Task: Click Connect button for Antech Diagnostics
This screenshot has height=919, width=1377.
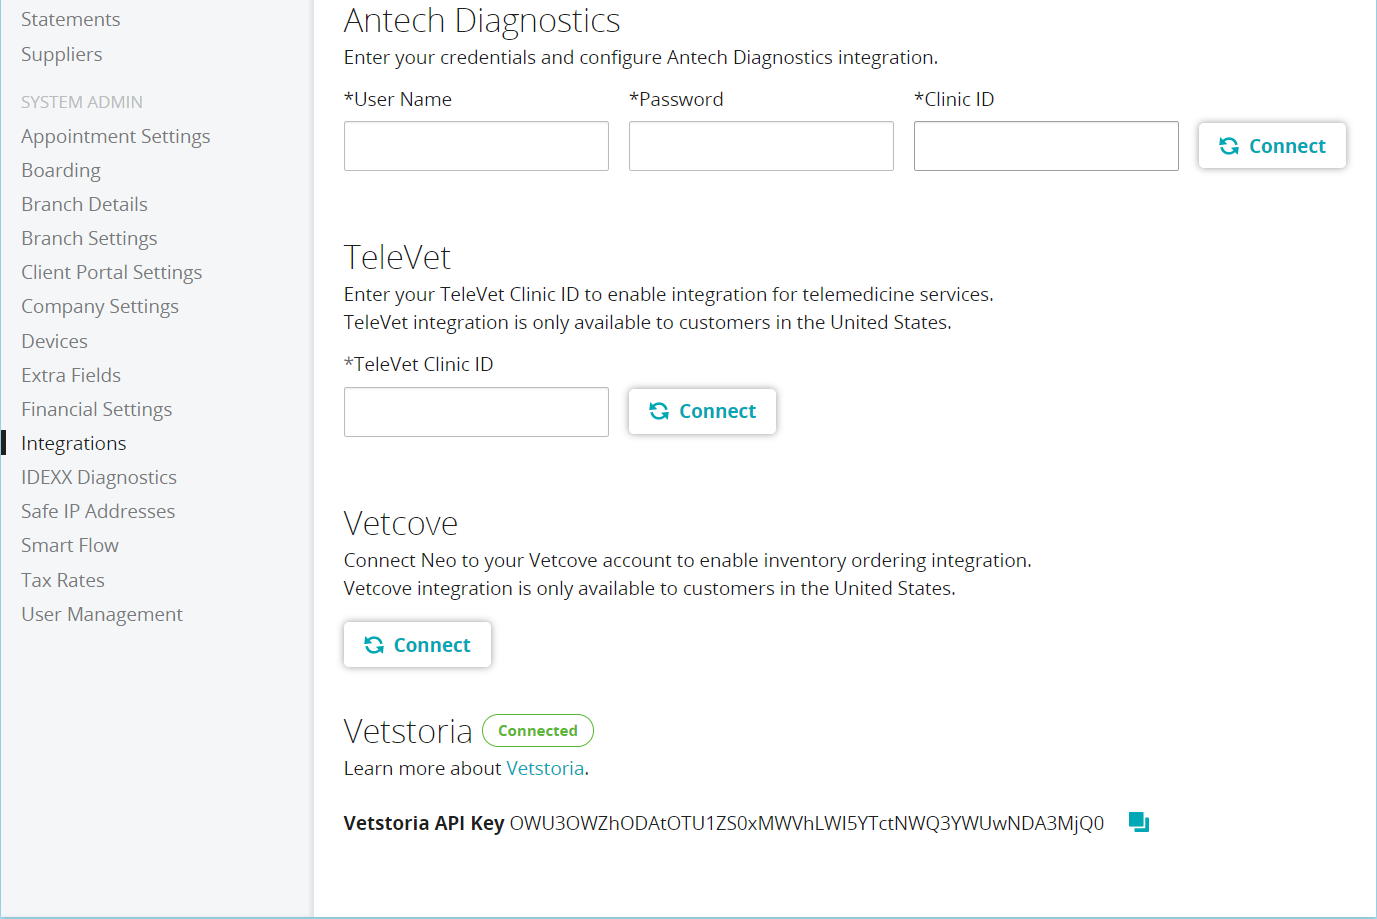Action: [x=1272, y=146]
